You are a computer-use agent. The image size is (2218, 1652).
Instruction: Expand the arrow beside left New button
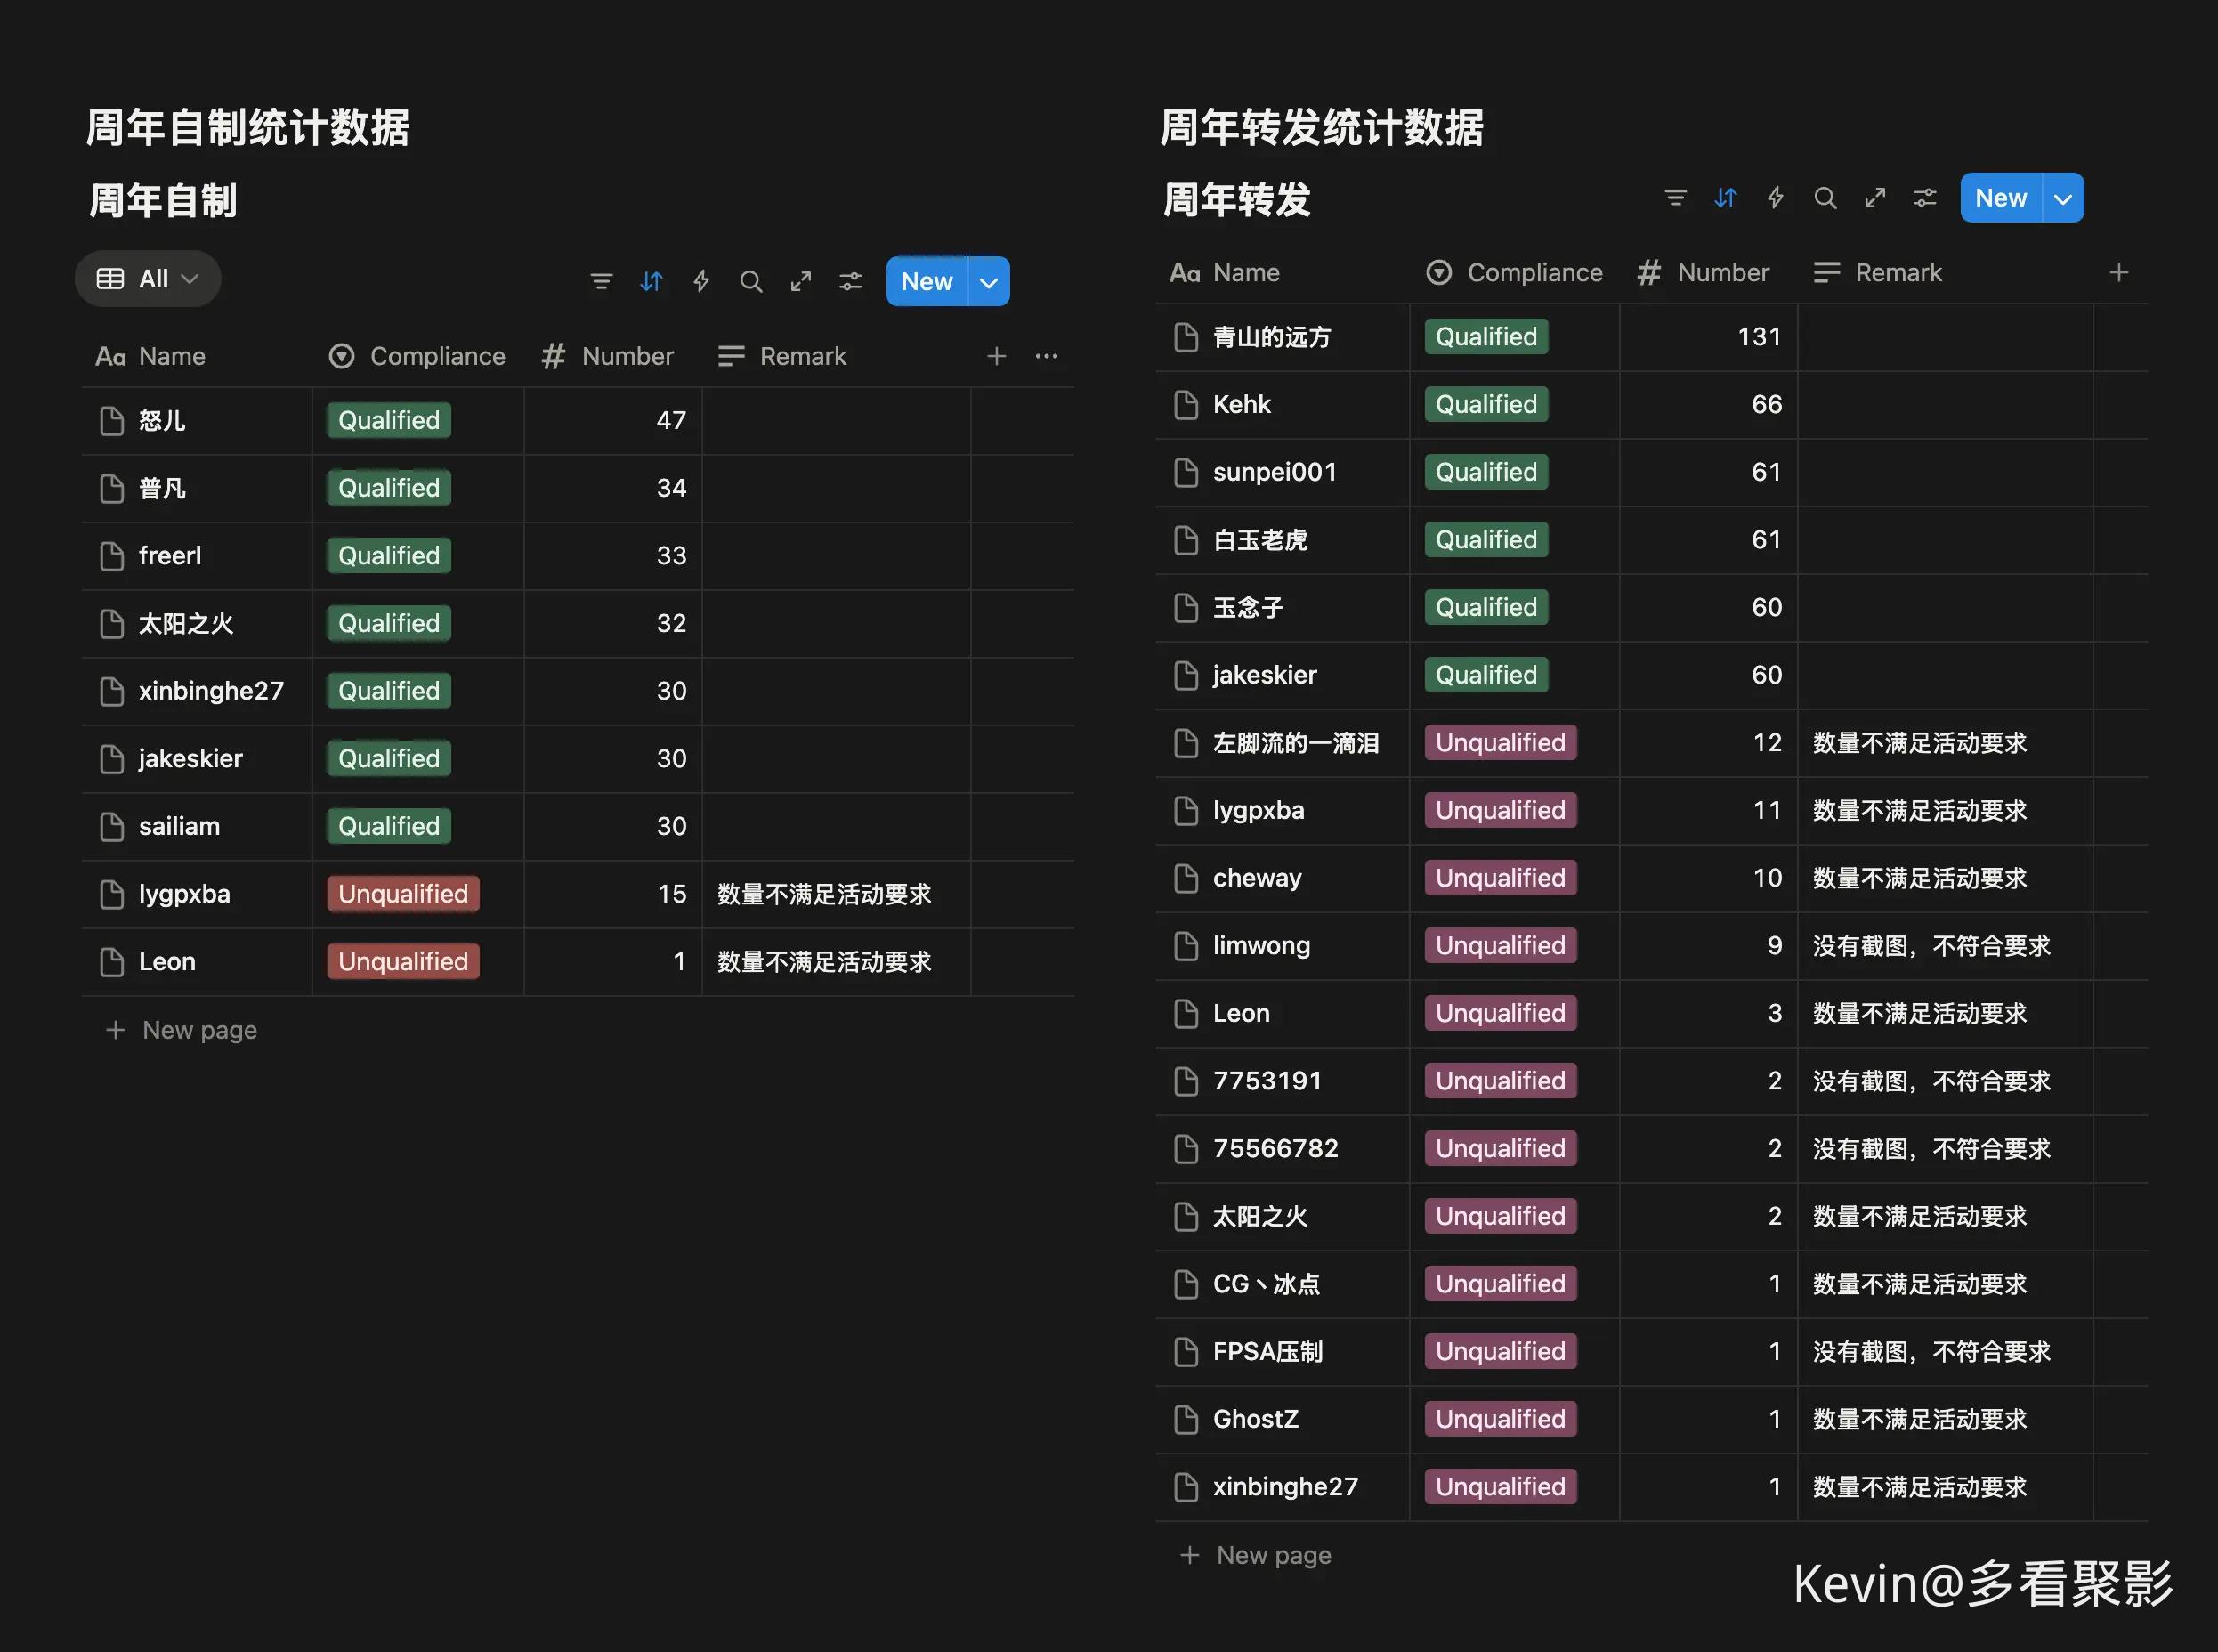(989, 282)
